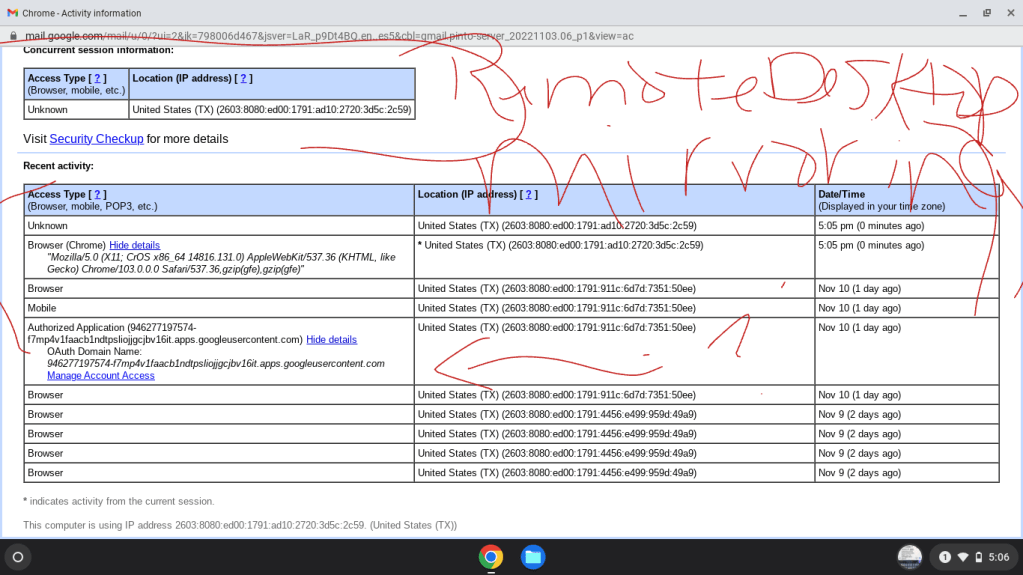The image size is (1023, 575).
Task: Open the round thumbnail preview in the shelf
Action: (909, 556)
